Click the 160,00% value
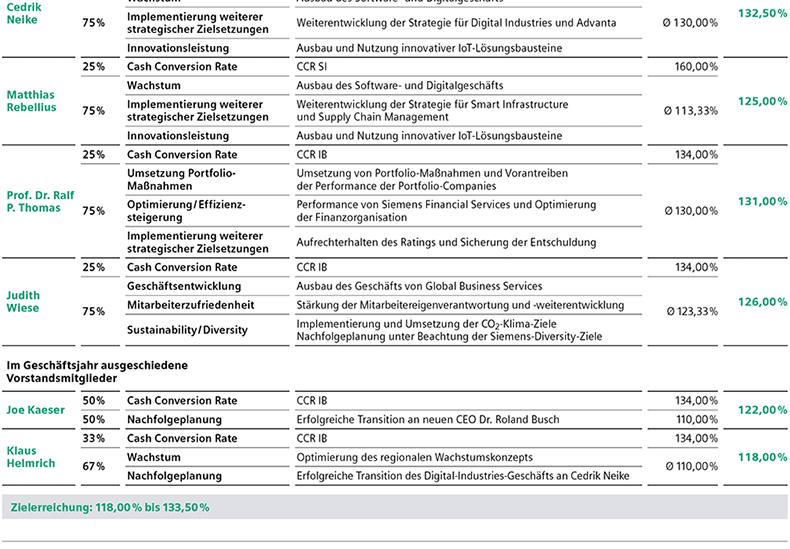The width and height of the screenshot is (790, 549). click(x=696, y=66)
